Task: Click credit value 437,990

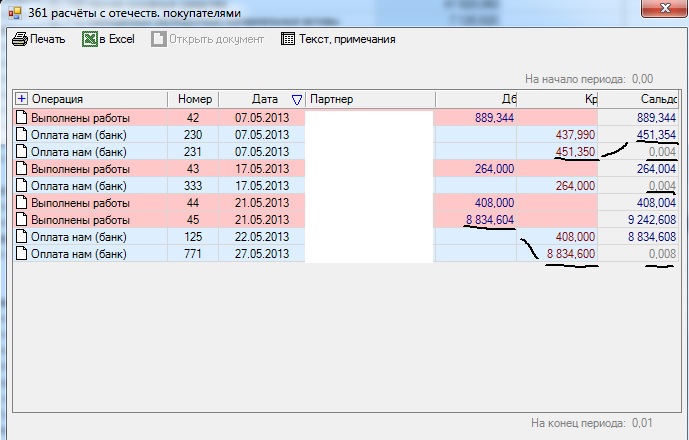Action: 575,135
